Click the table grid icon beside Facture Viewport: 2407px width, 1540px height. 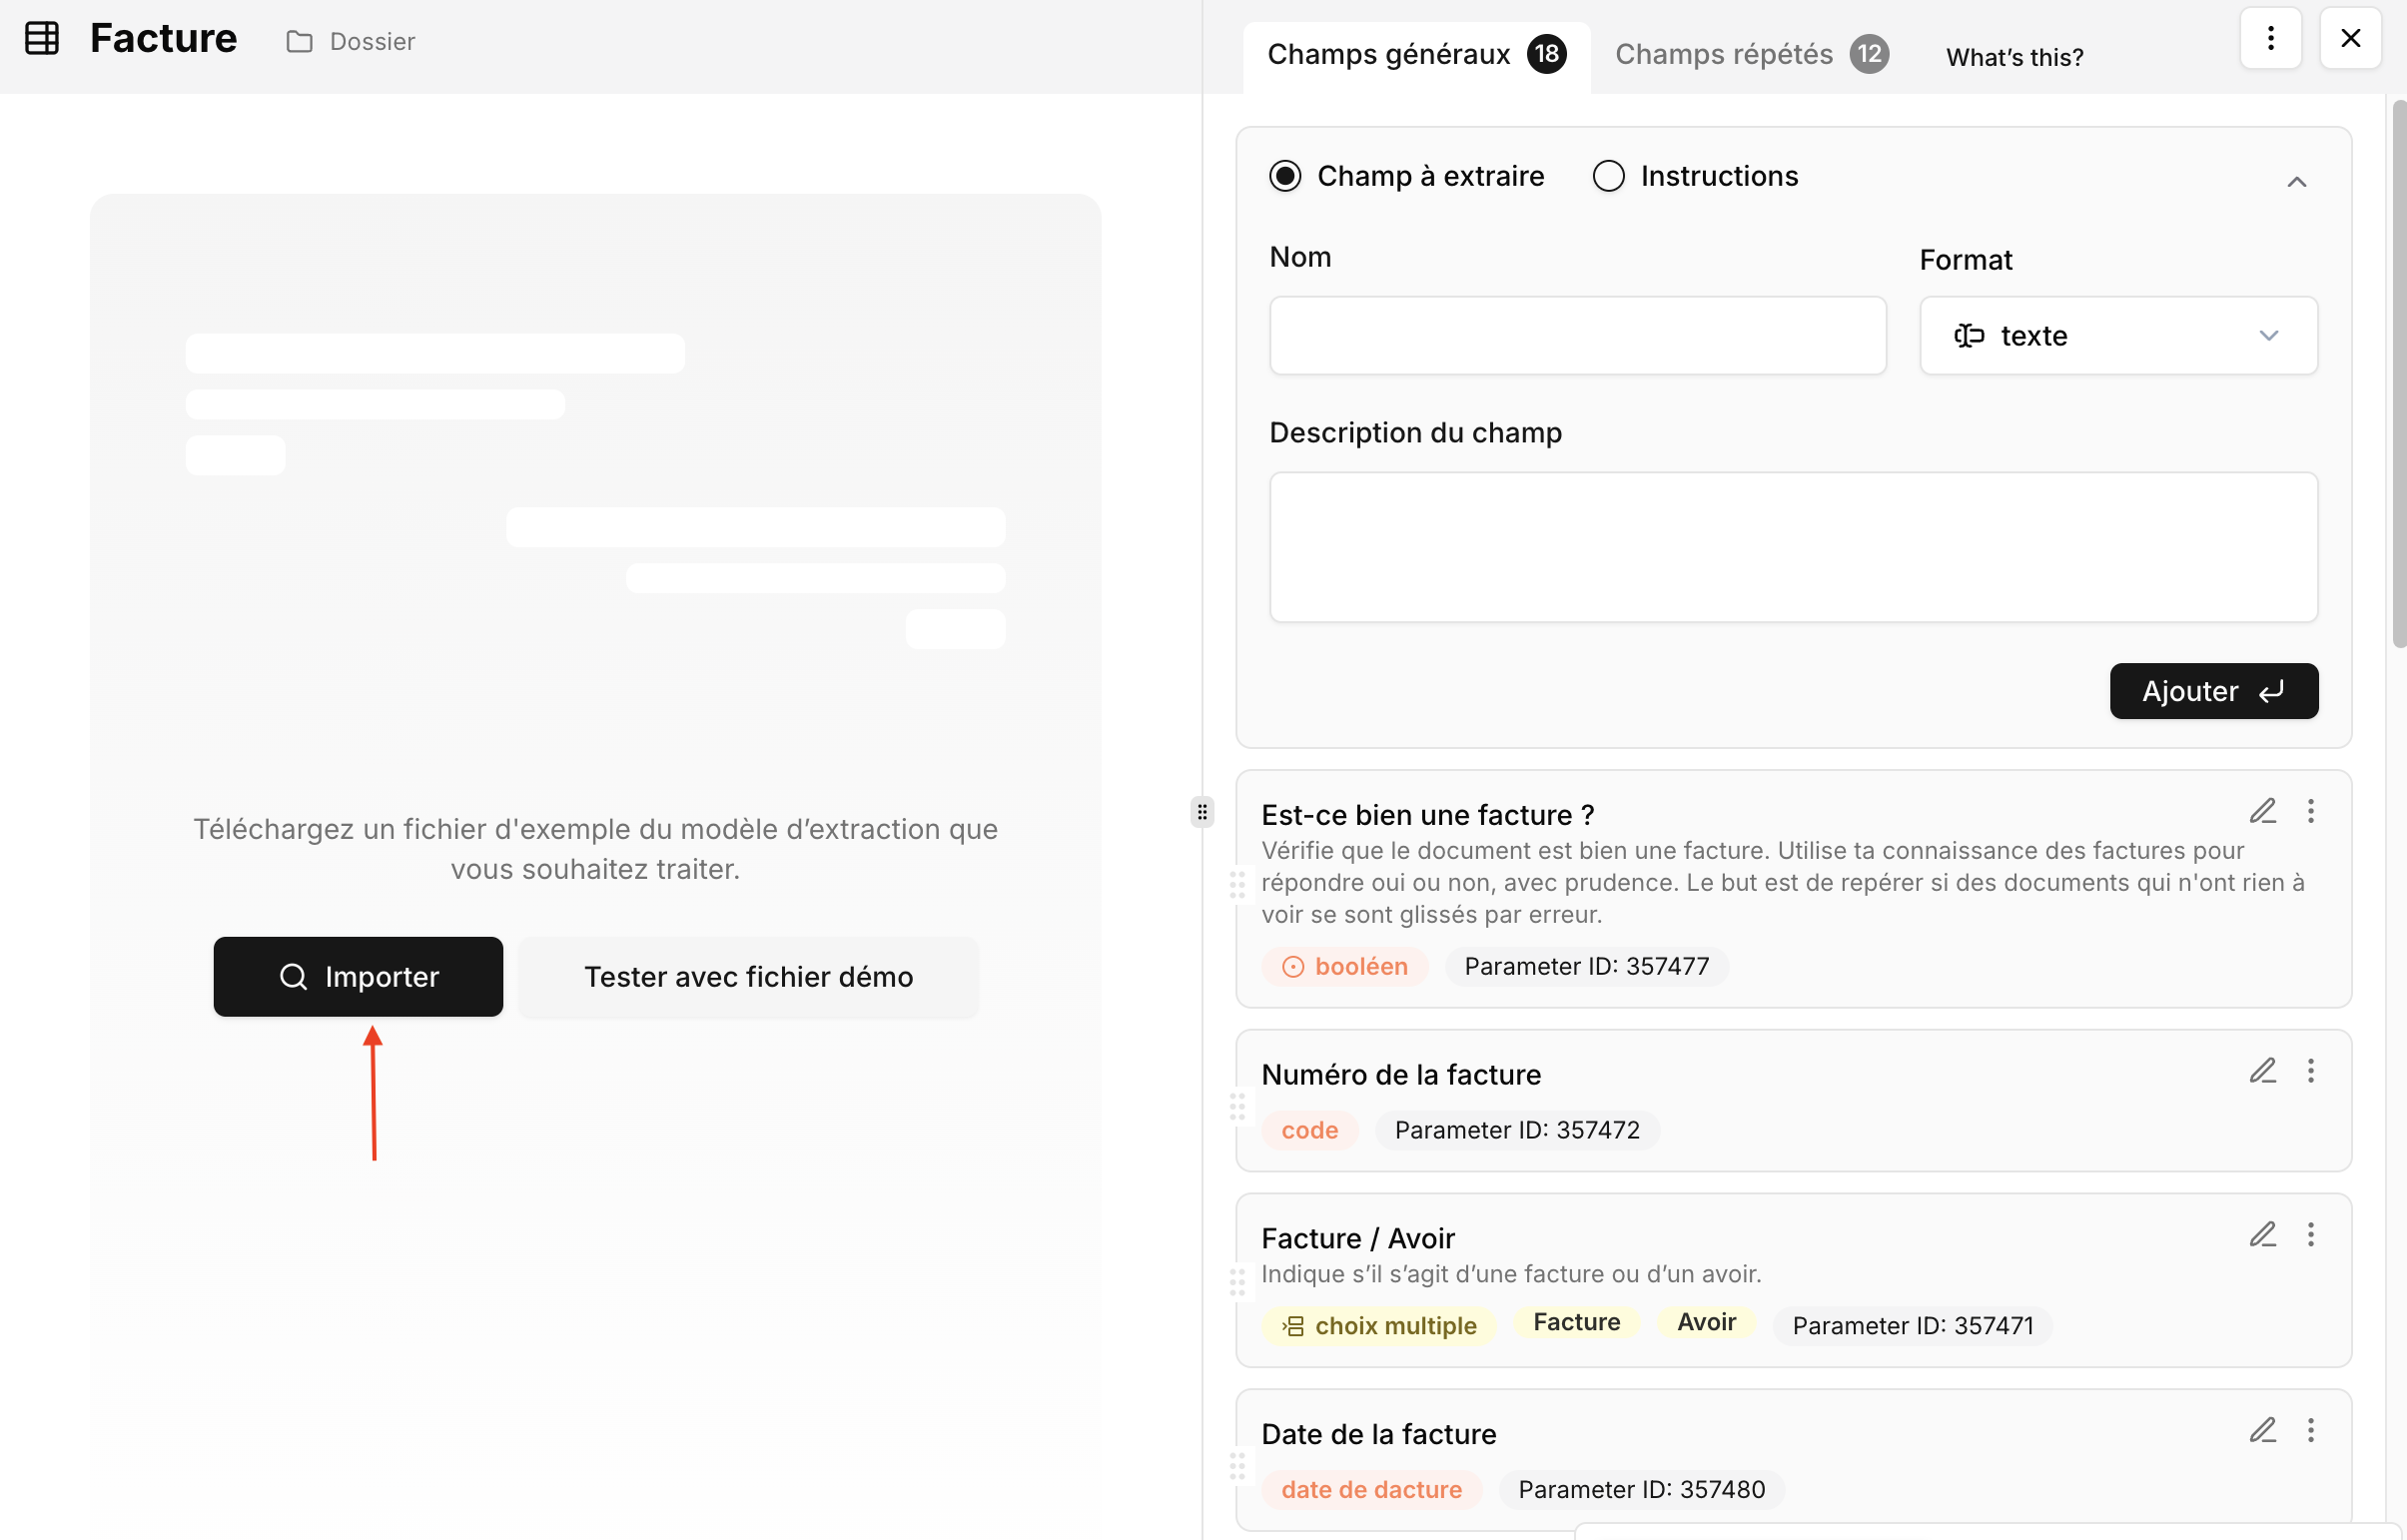pos(42,39)
